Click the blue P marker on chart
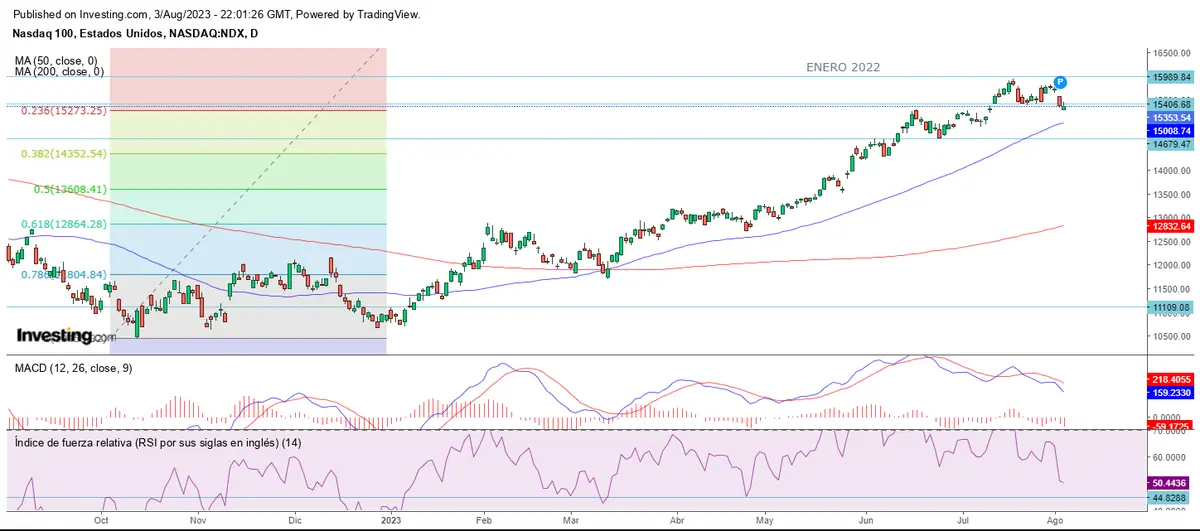Screen dimensions: 1200x531 [x=1060, y=82]
